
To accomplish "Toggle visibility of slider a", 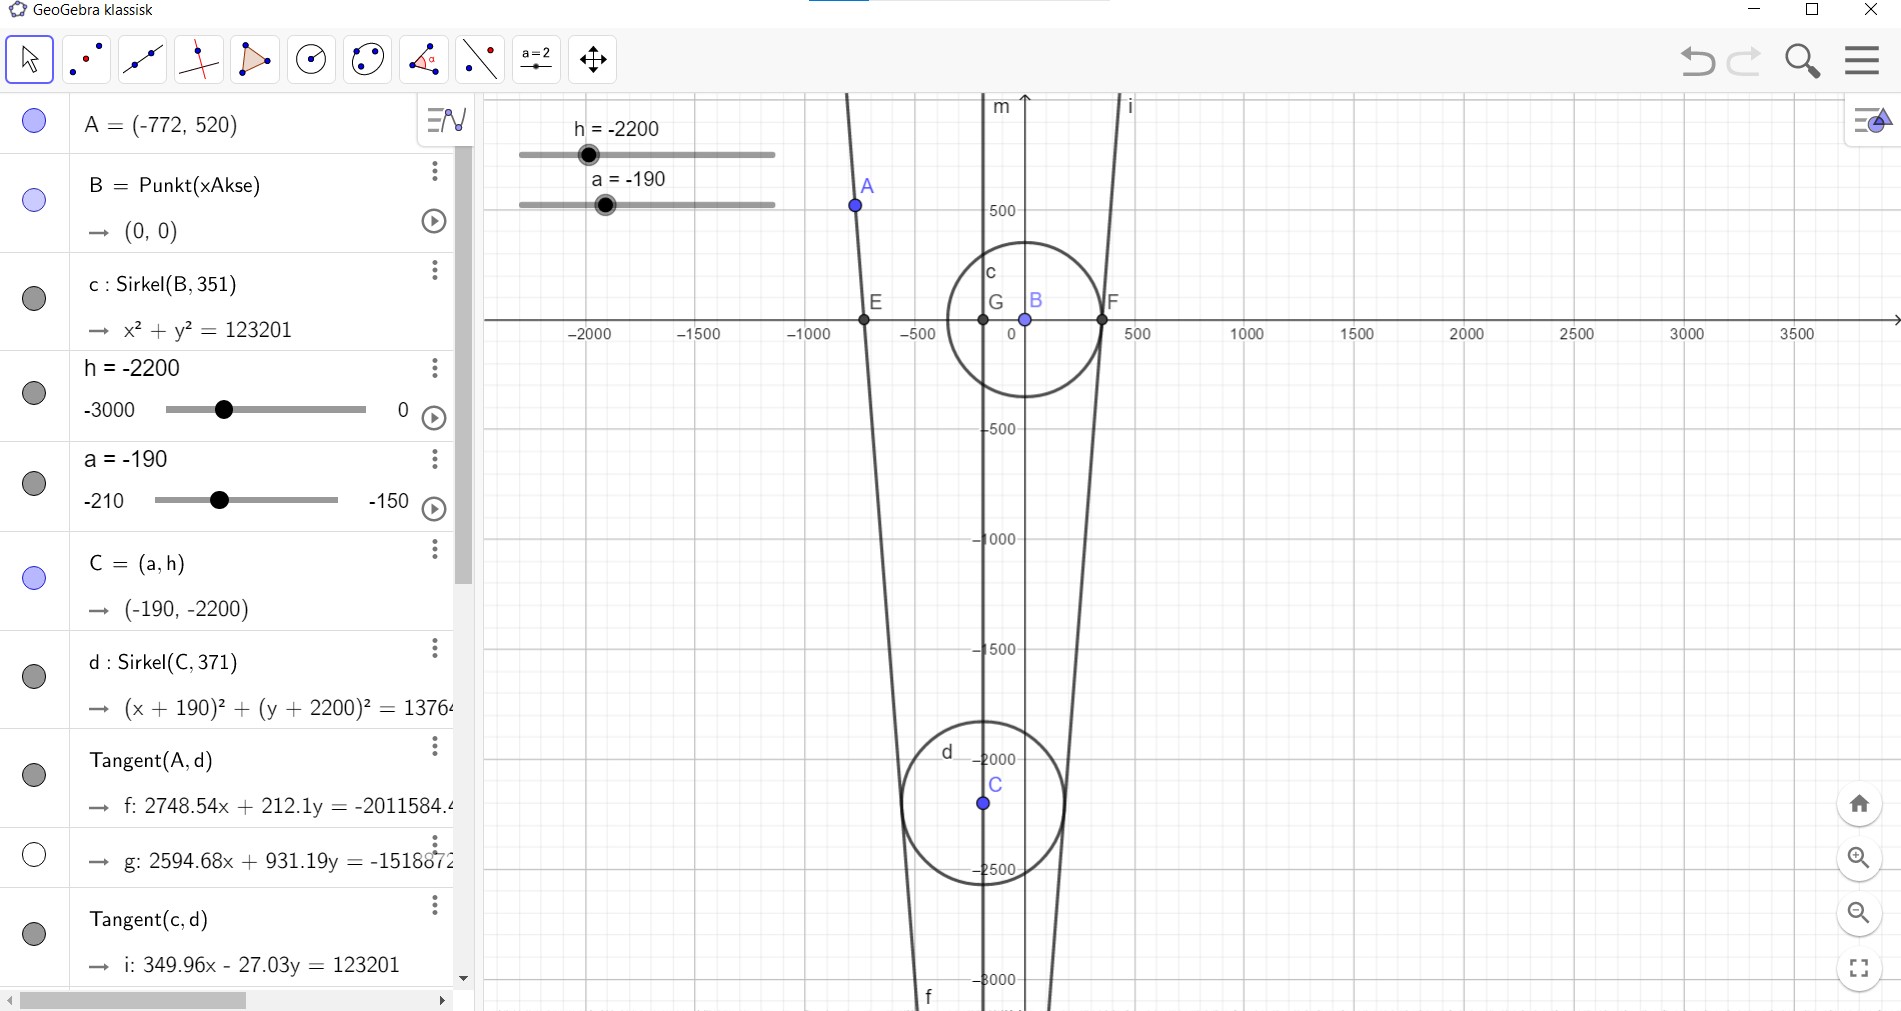I will tap(34, 484).
